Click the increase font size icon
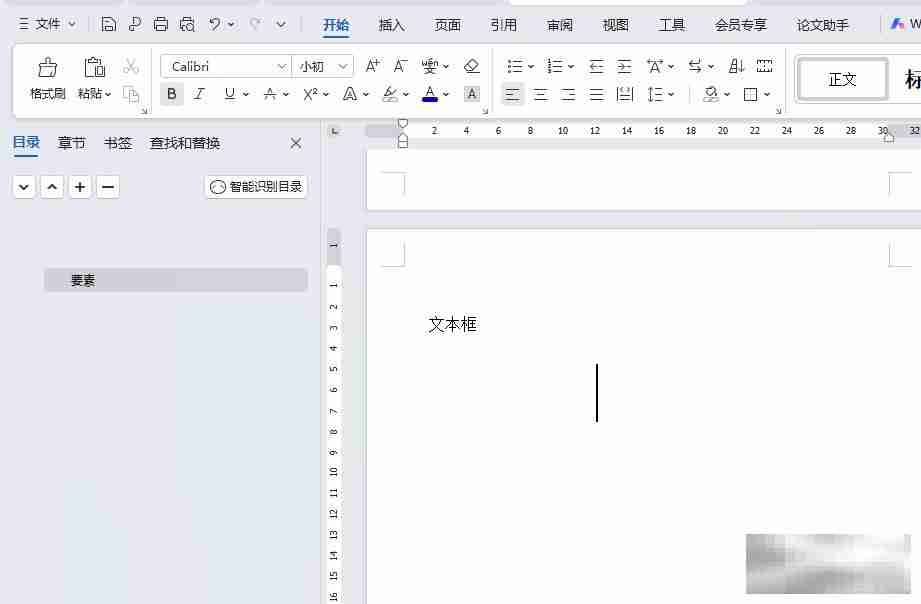This screenshot has width=921, height=604. [x=372, y=66]
